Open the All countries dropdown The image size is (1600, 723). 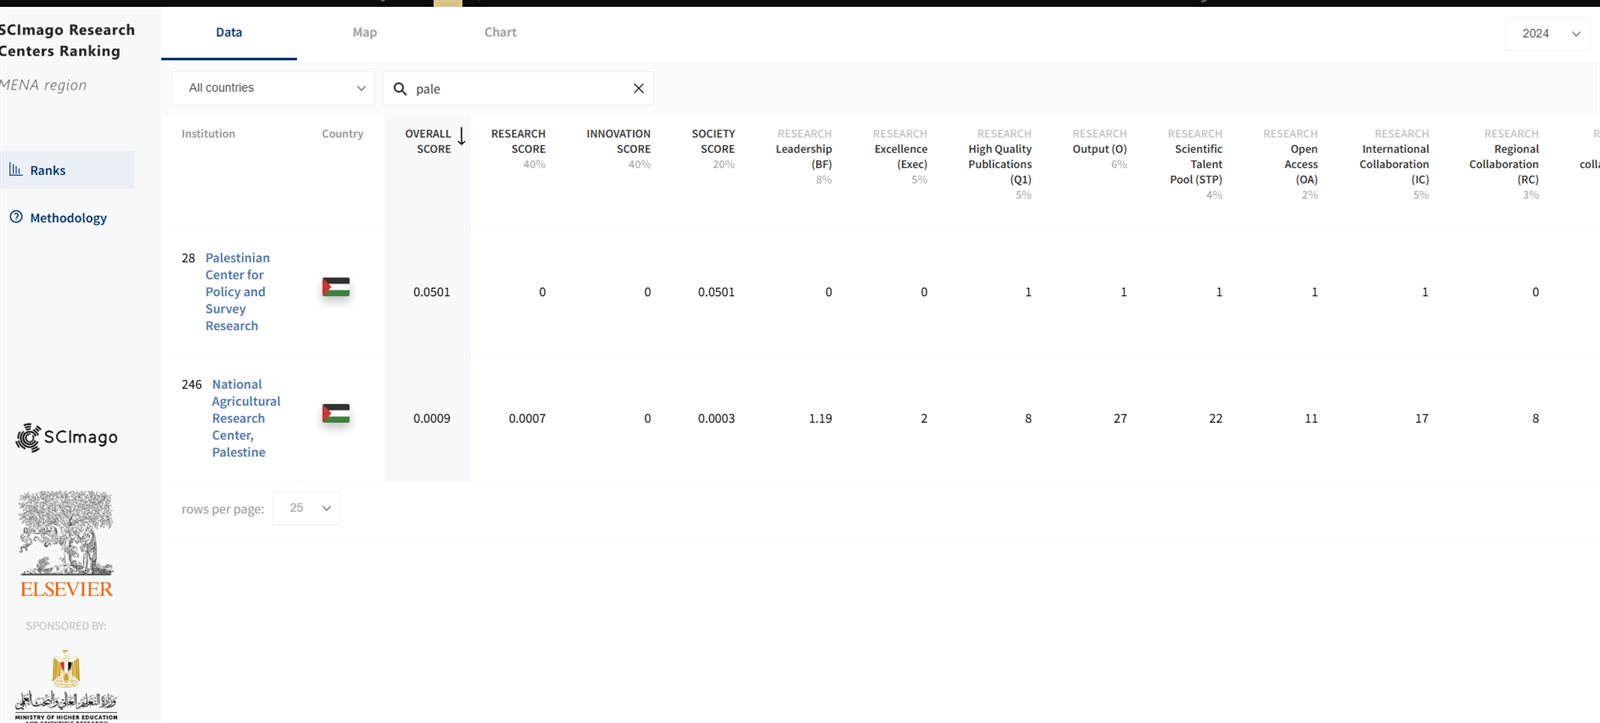point(273,88)
